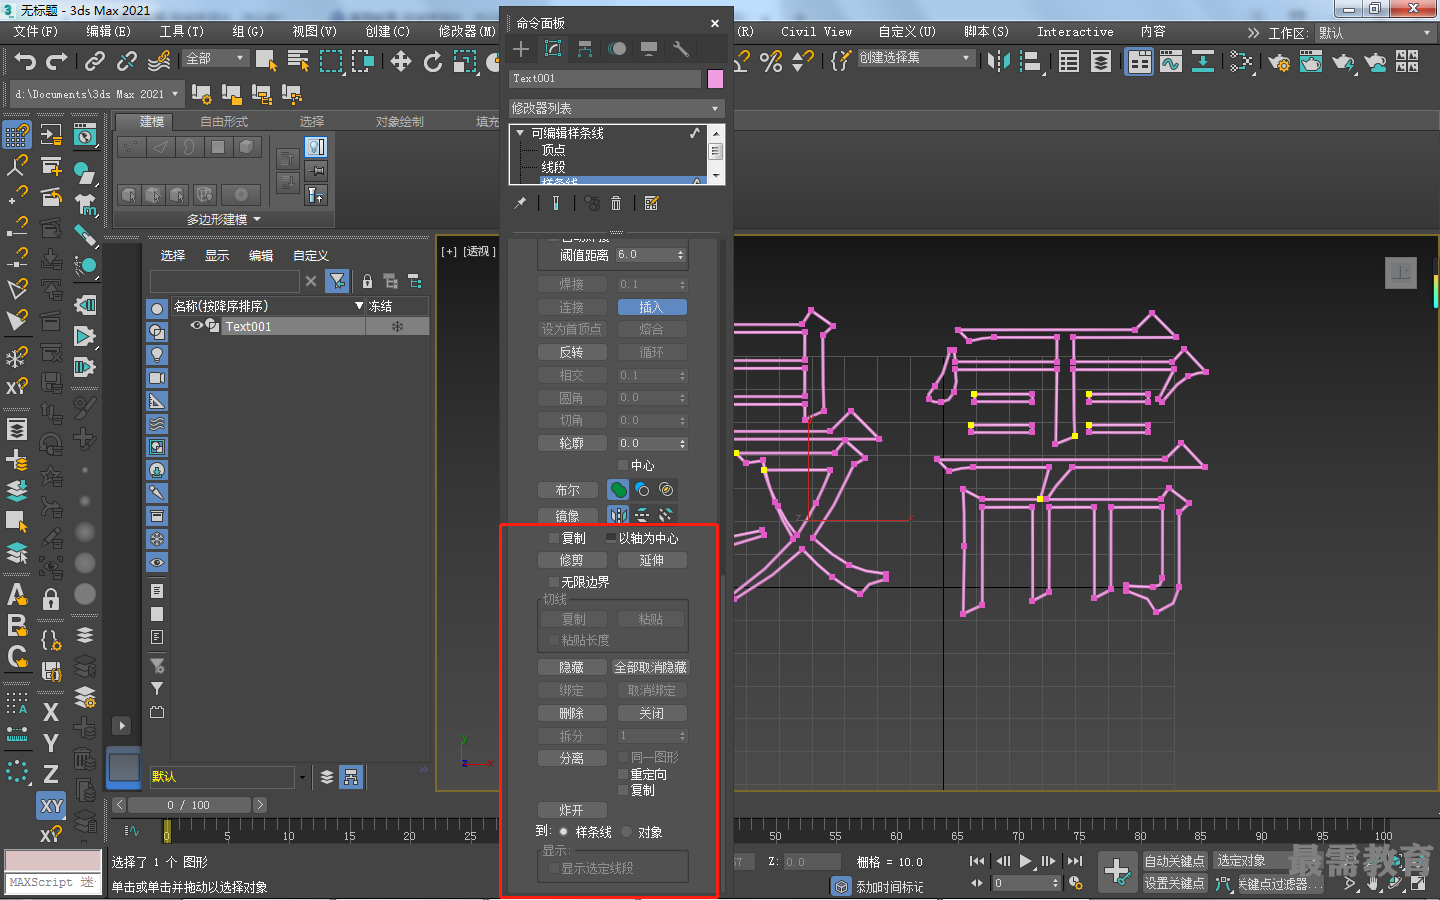This screenshot has width=1440, height=900.
Task: Select the Boolean Union icon
Action: [x=618, y=490]
